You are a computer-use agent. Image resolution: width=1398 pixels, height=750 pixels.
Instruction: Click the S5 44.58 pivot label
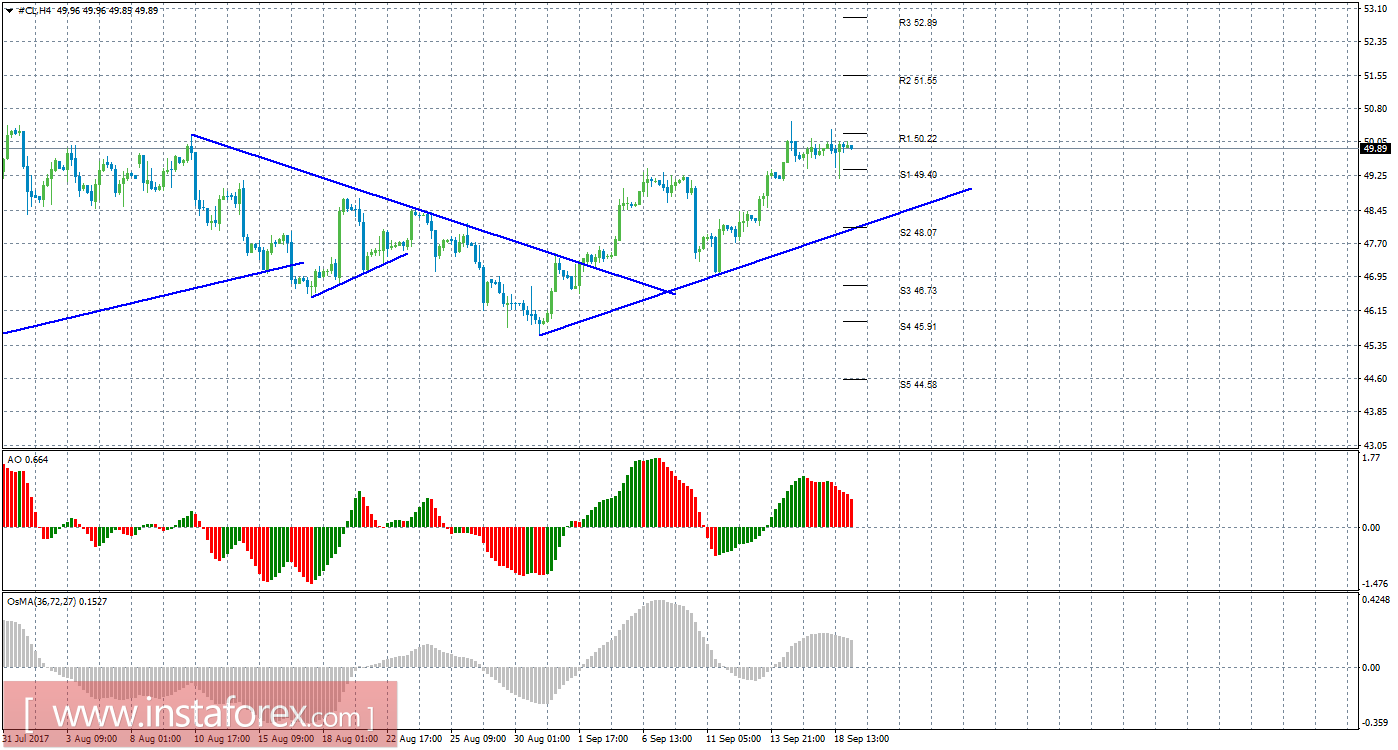click(918, 384)
